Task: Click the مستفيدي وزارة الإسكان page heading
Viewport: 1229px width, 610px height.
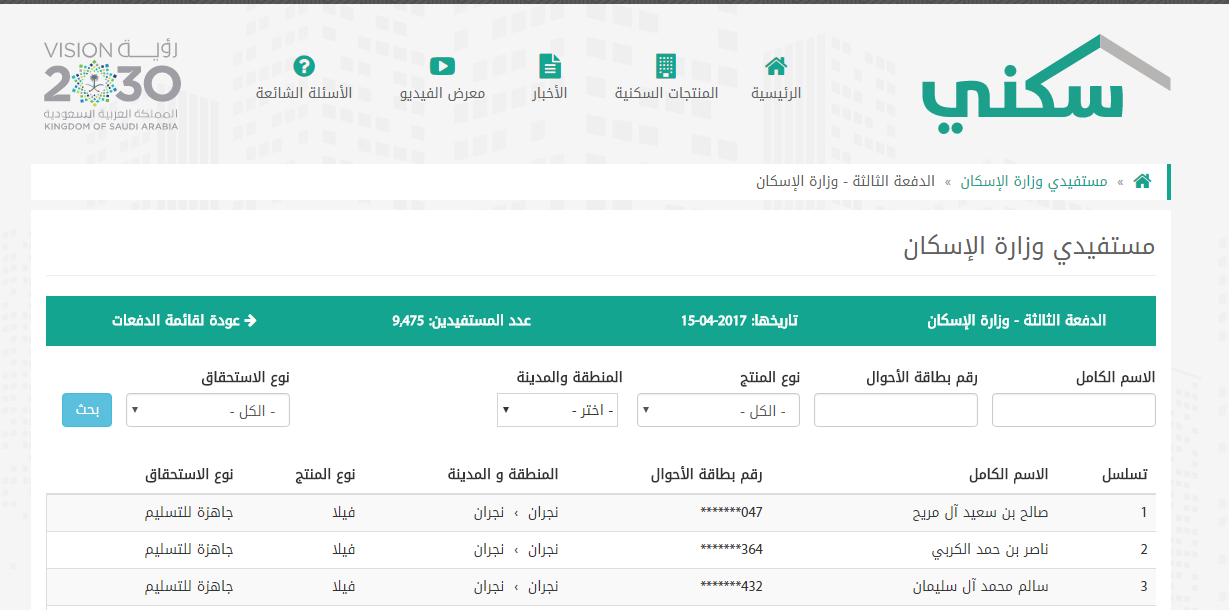Action: (1029, 248)
